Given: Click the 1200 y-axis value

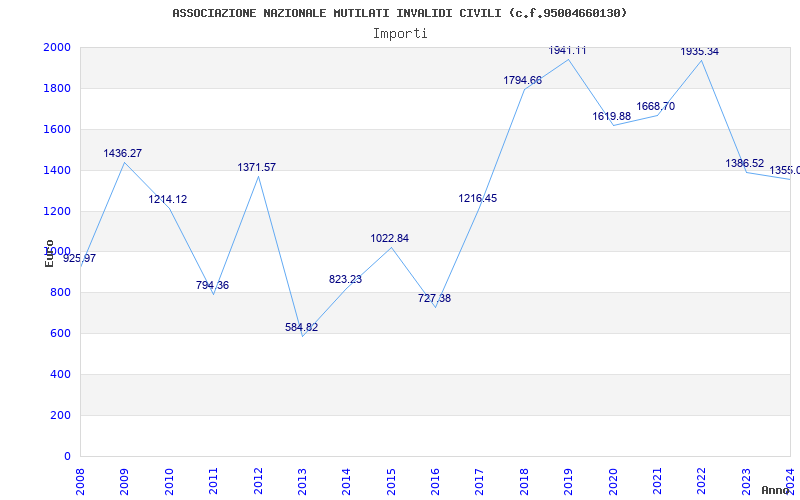Looking at the screenshot, I should point(57,211).
